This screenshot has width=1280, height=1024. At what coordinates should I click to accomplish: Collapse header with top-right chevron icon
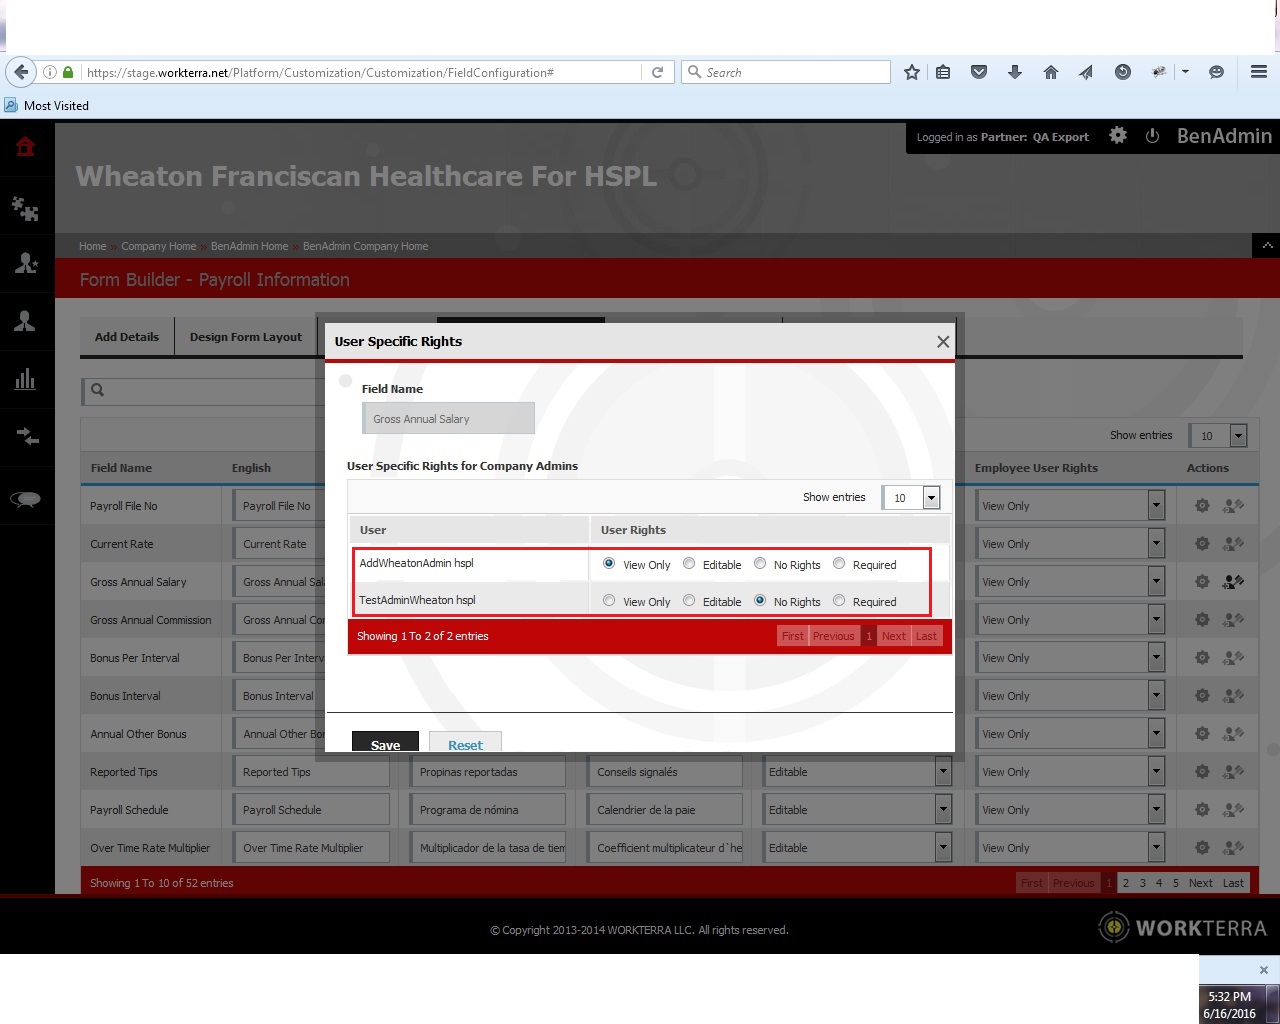click(x=1266, y=245)
